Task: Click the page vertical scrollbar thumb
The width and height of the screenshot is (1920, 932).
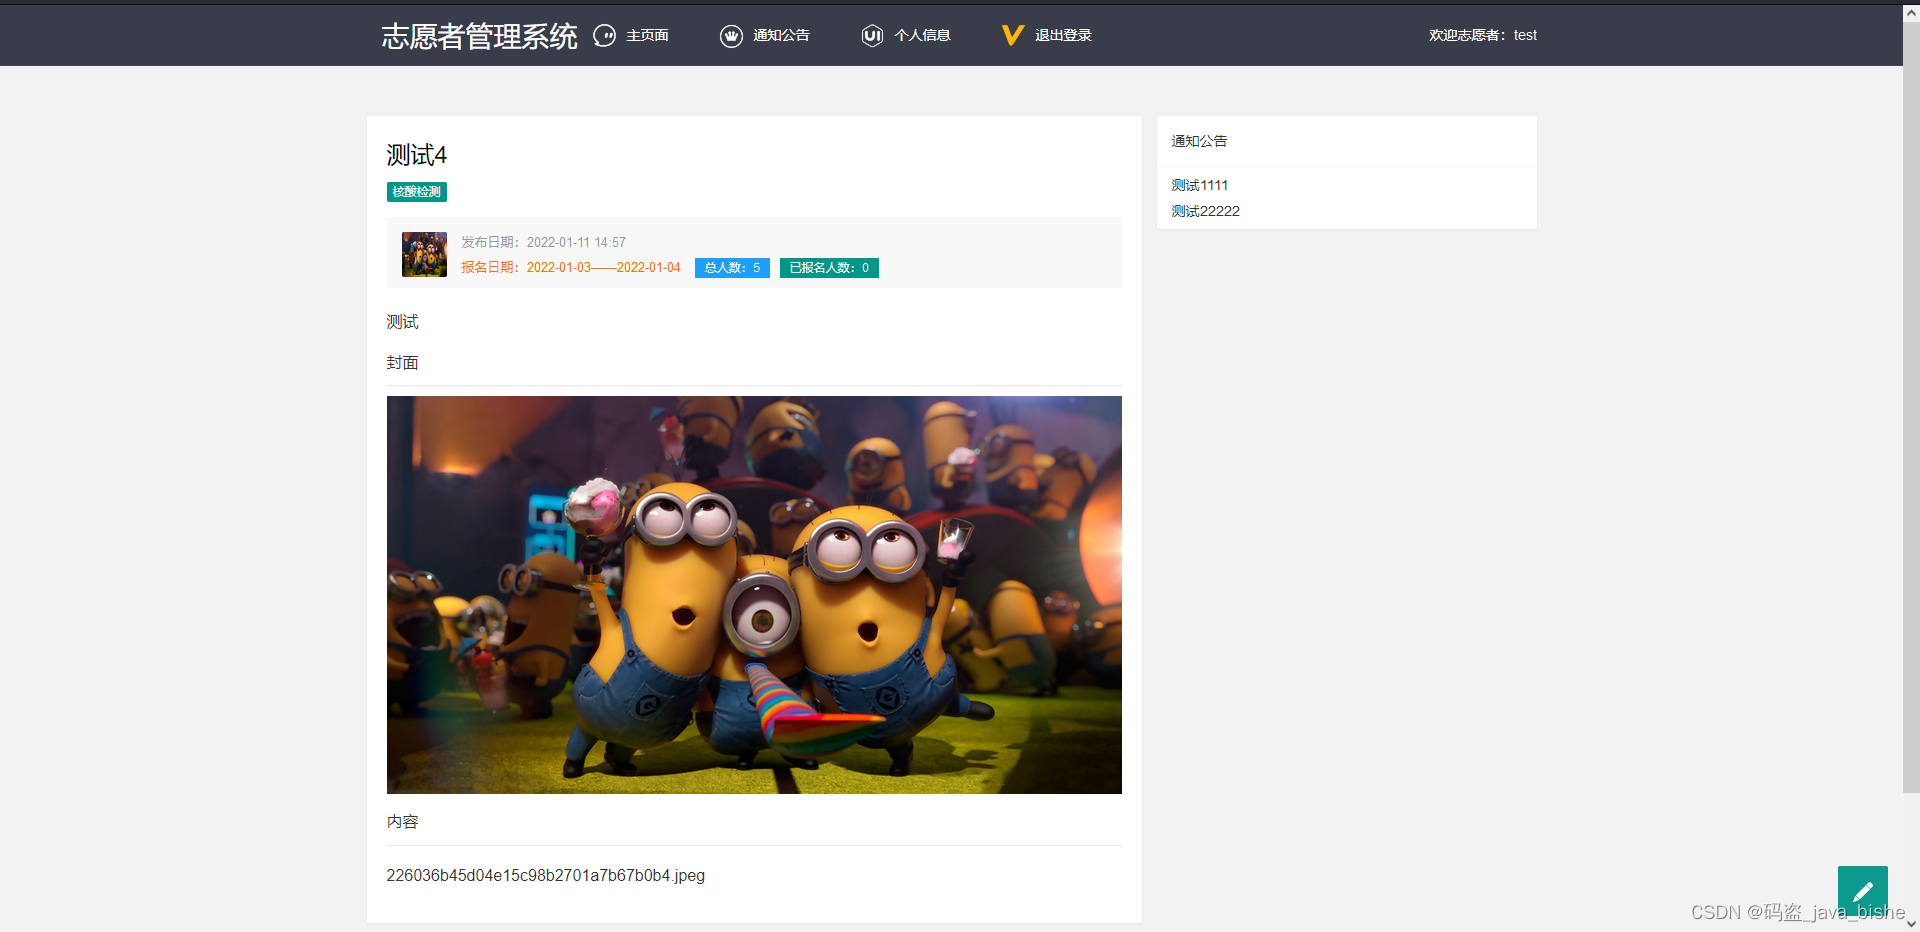Action: point(1911,408)
